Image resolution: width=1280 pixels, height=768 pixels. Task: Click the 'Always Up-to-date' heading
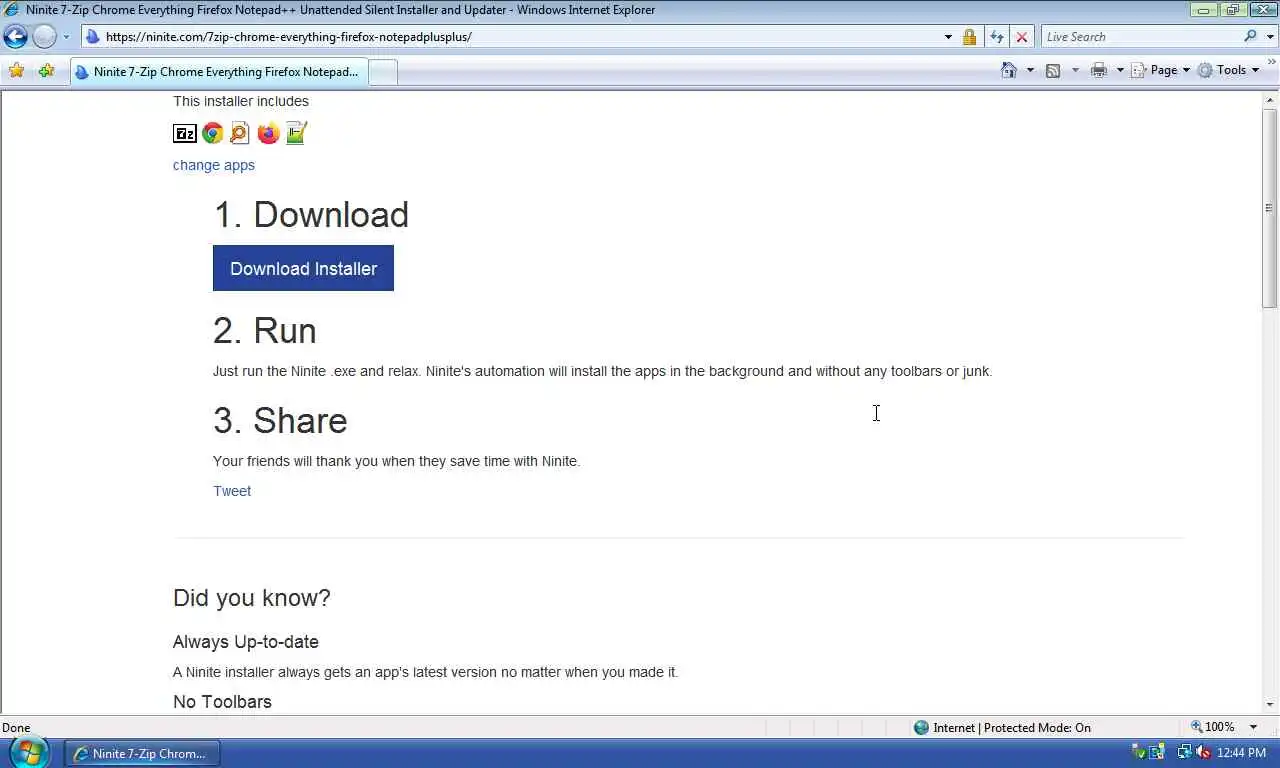click(x=246, y=642)
